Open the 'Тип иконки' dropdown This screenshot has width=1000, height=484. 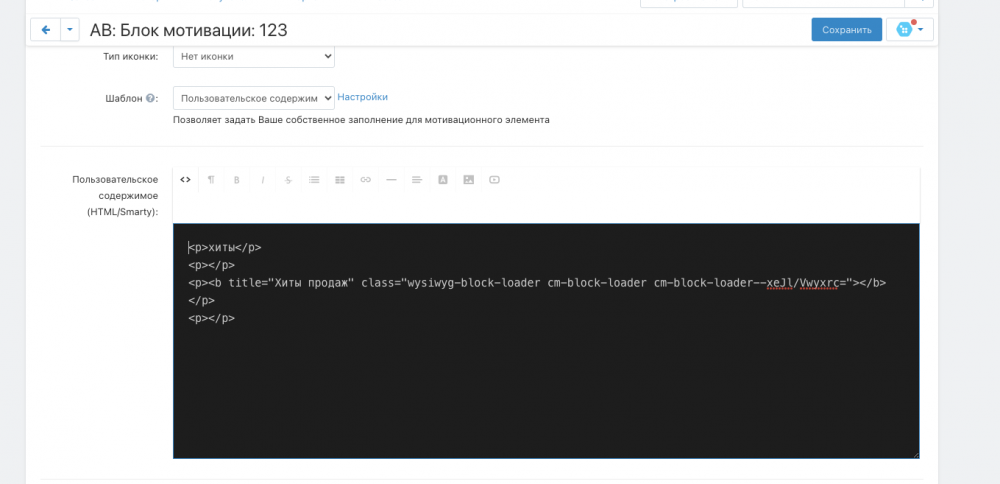254,57
